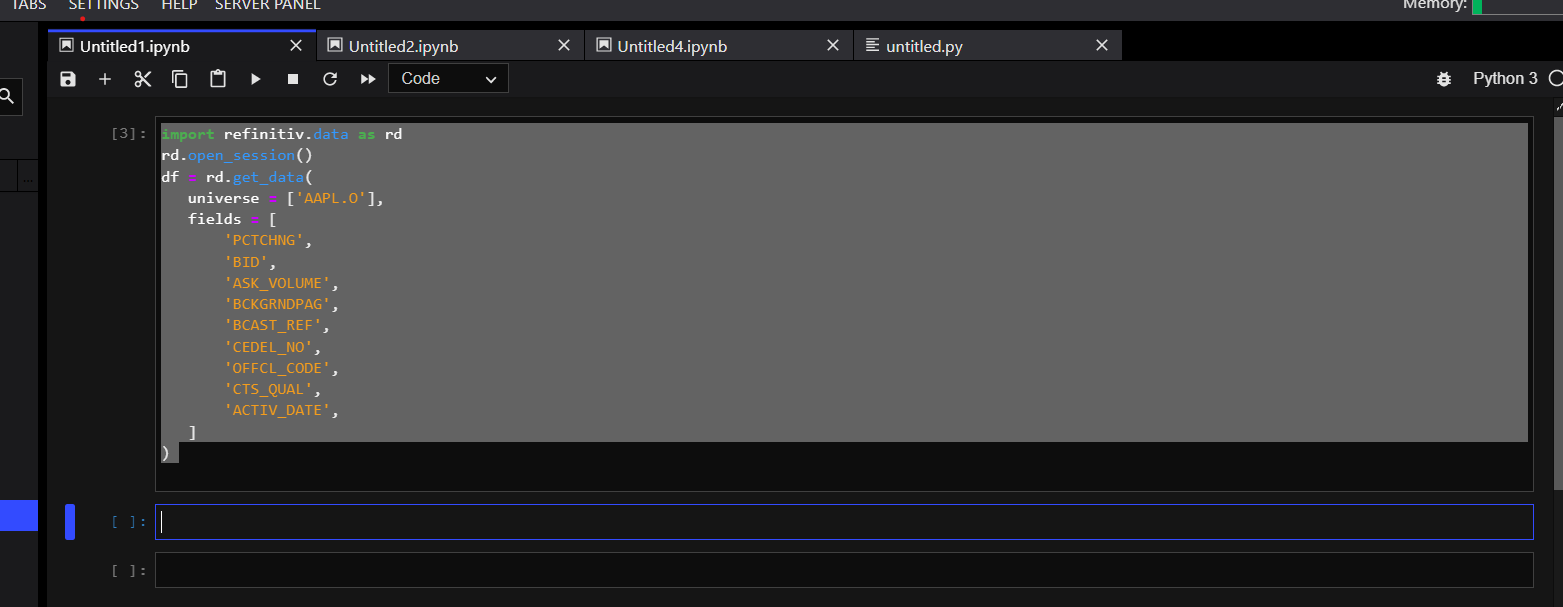Screen dimensions: 1563x607
Task: Open the debugger using the bug icon
Action: (1444, 79)
